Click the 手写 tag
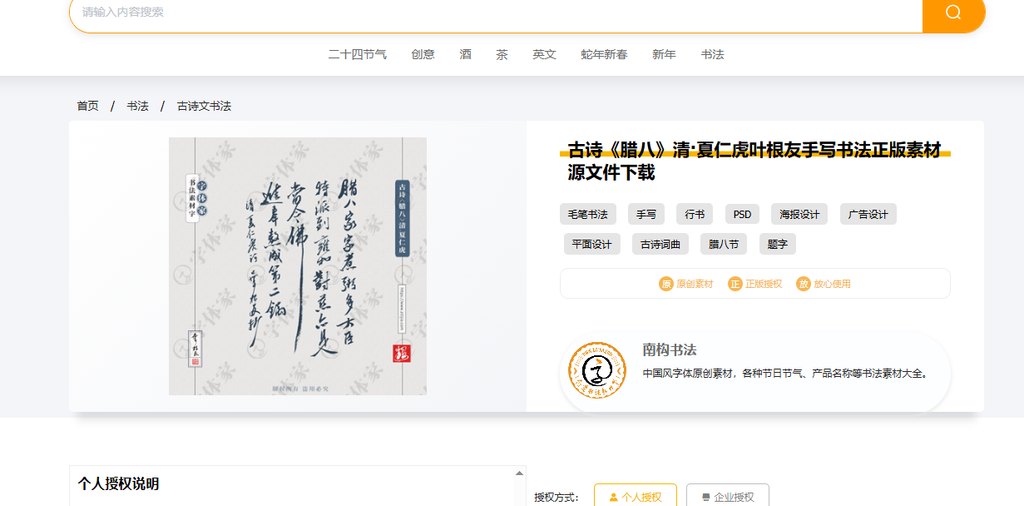The width and height of the screenshot is (1024, 506). 647,214
